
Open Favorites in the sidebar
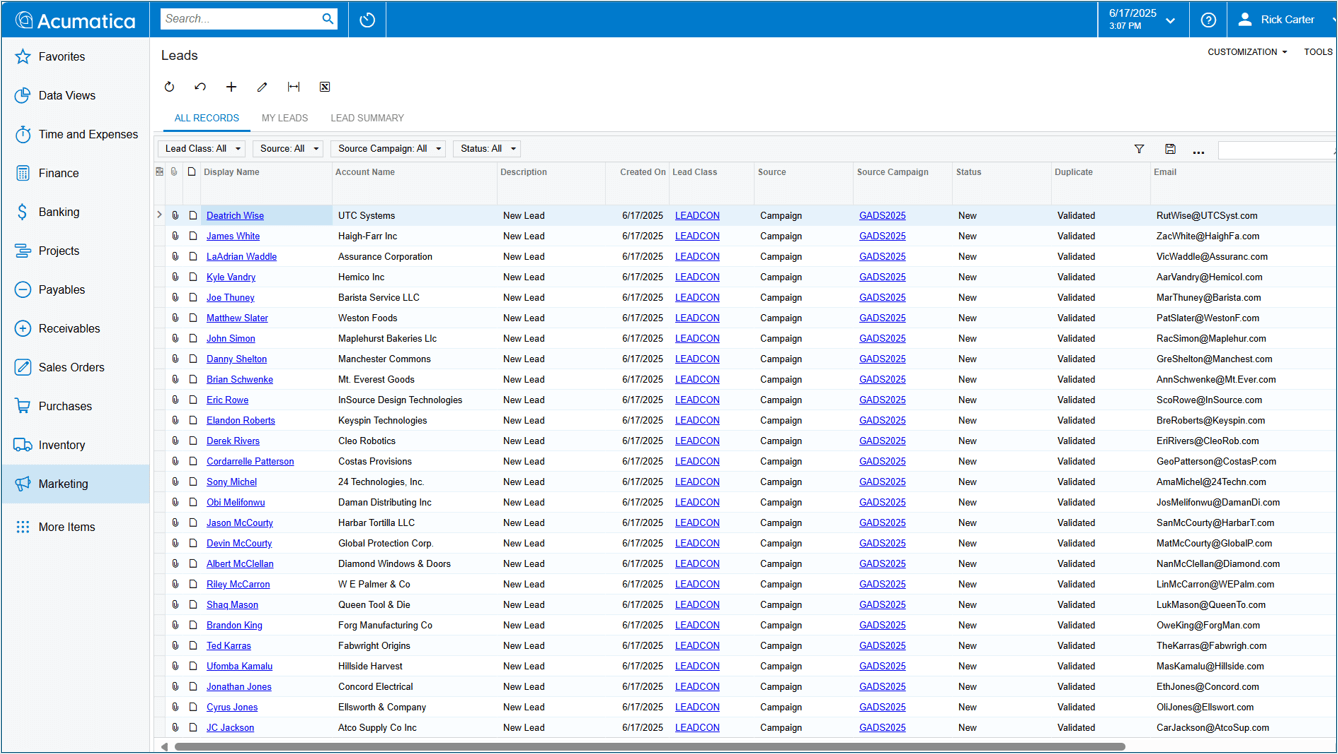point(76,57)
